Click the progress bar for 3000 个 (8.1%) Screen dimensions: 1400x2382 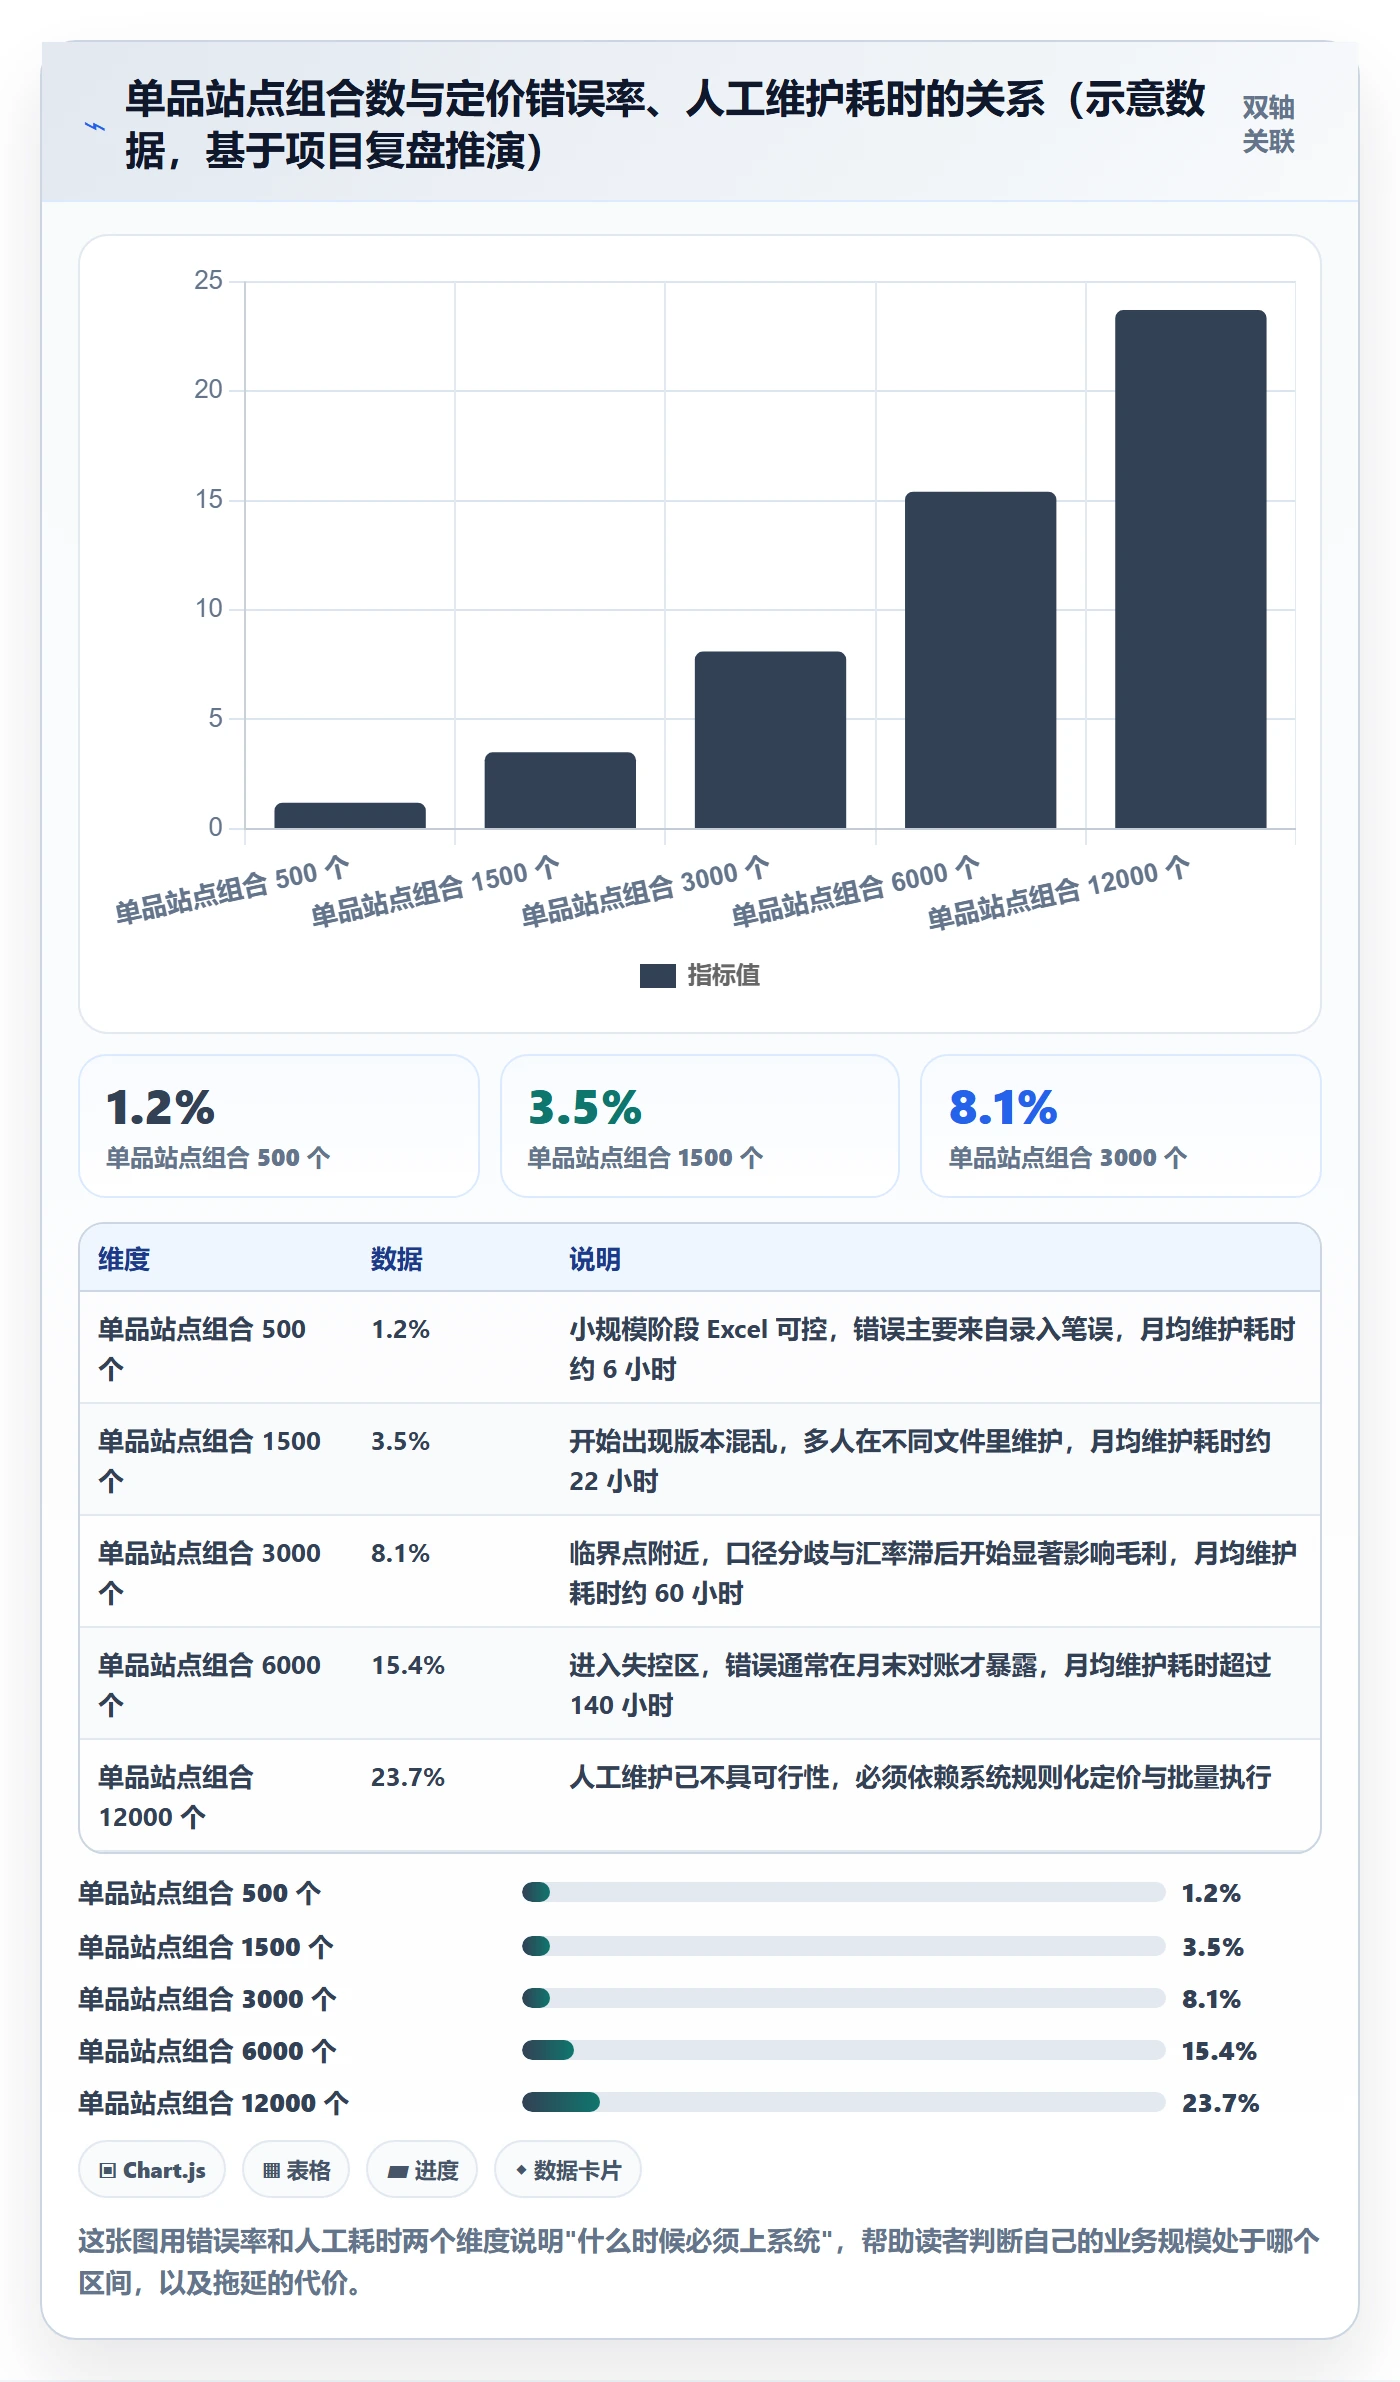(843, 1998)
